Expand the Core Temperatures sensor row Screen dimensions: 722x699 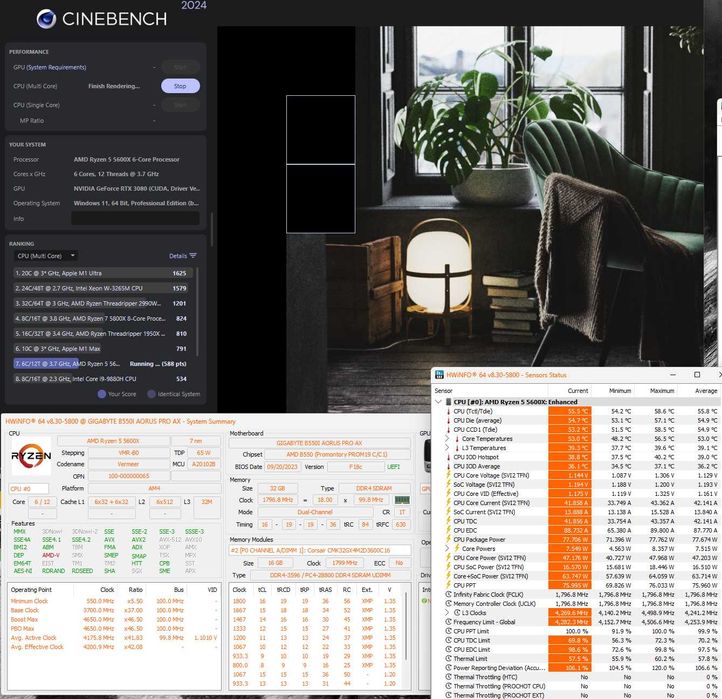point(447,438)
